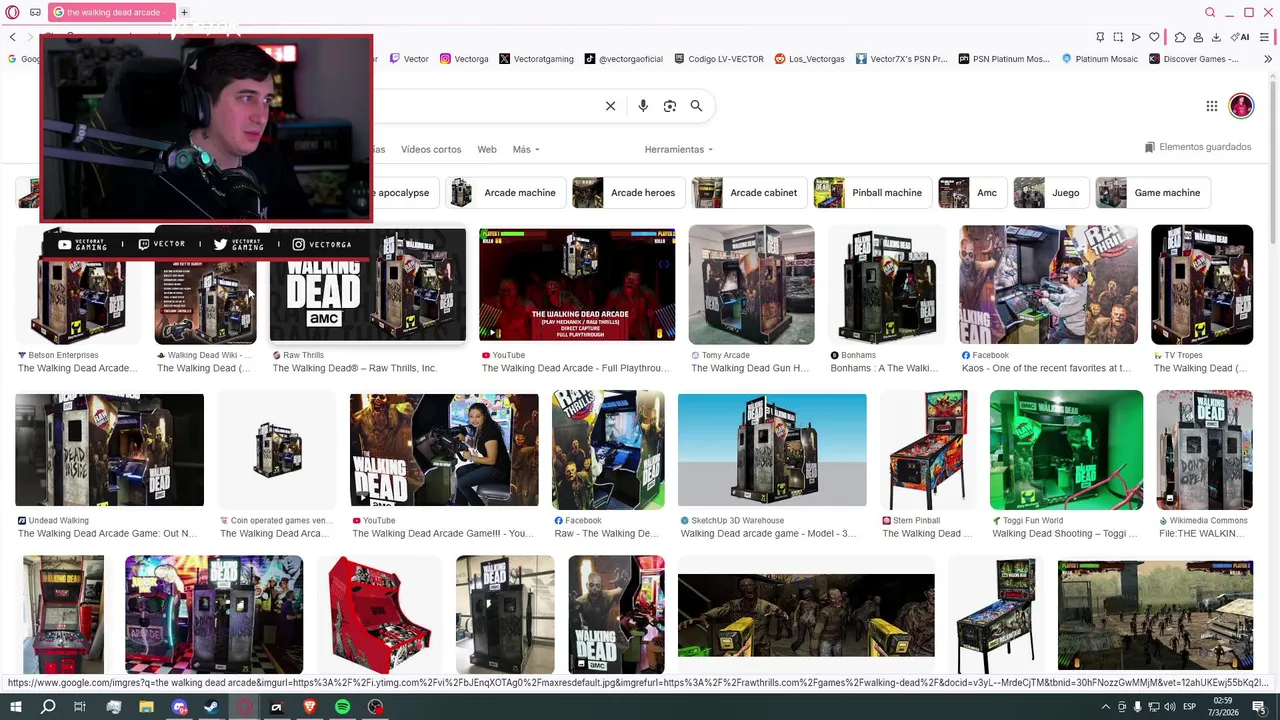Show more bookmarks with double chevron
1280x720 pixels.
1268,59
